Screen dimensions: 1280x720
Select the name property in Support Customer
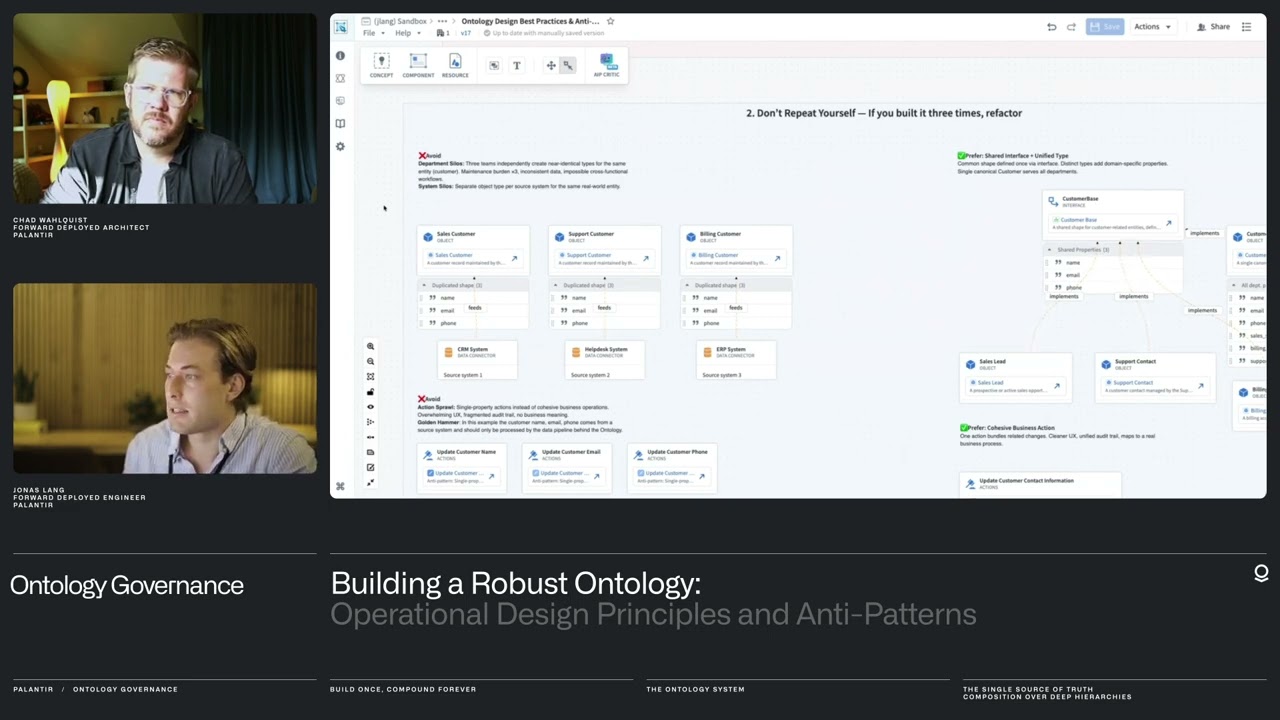(606, 298)
